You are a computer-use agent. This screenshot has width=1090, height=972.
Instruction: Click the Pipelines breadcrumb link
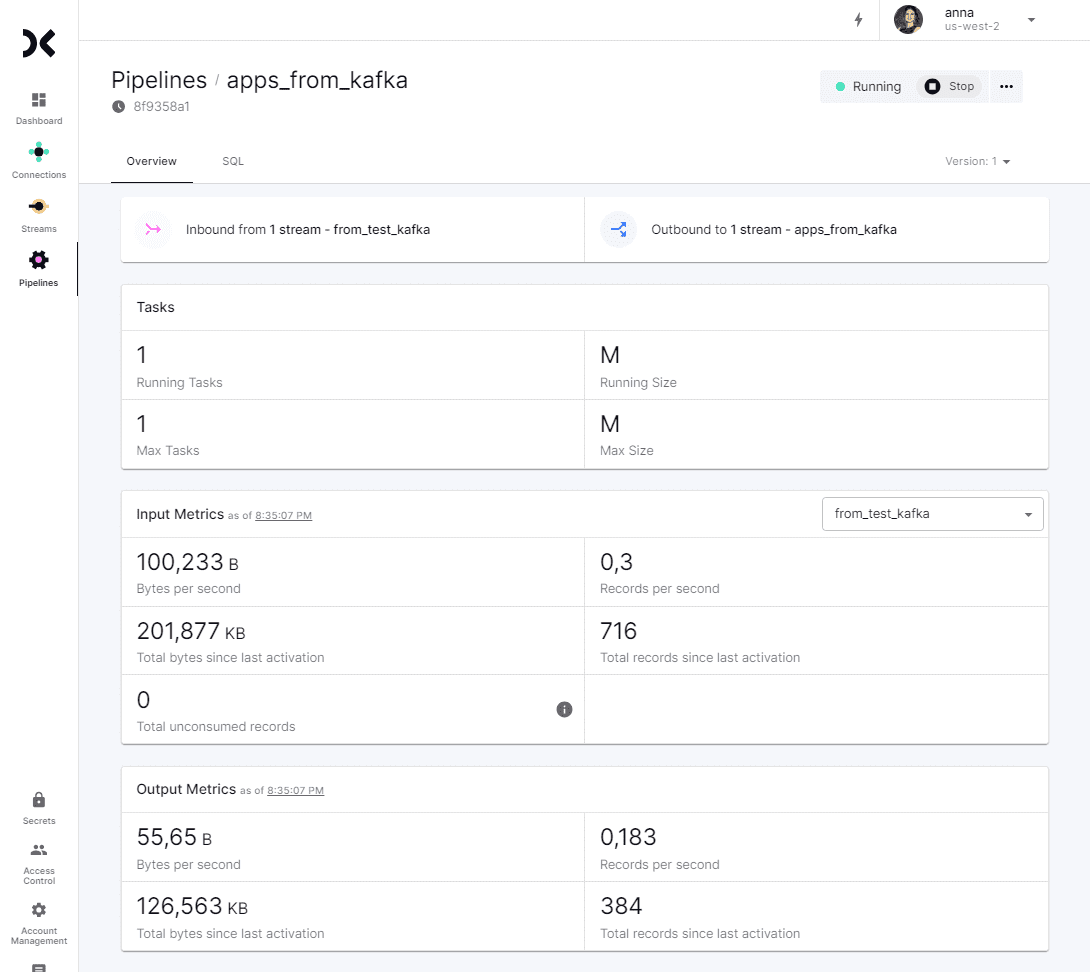click(x=159, y=80)
